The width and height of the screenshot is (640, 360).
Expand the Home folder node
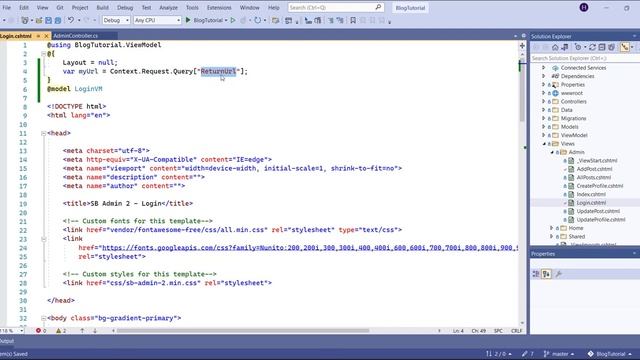(552, 228)
